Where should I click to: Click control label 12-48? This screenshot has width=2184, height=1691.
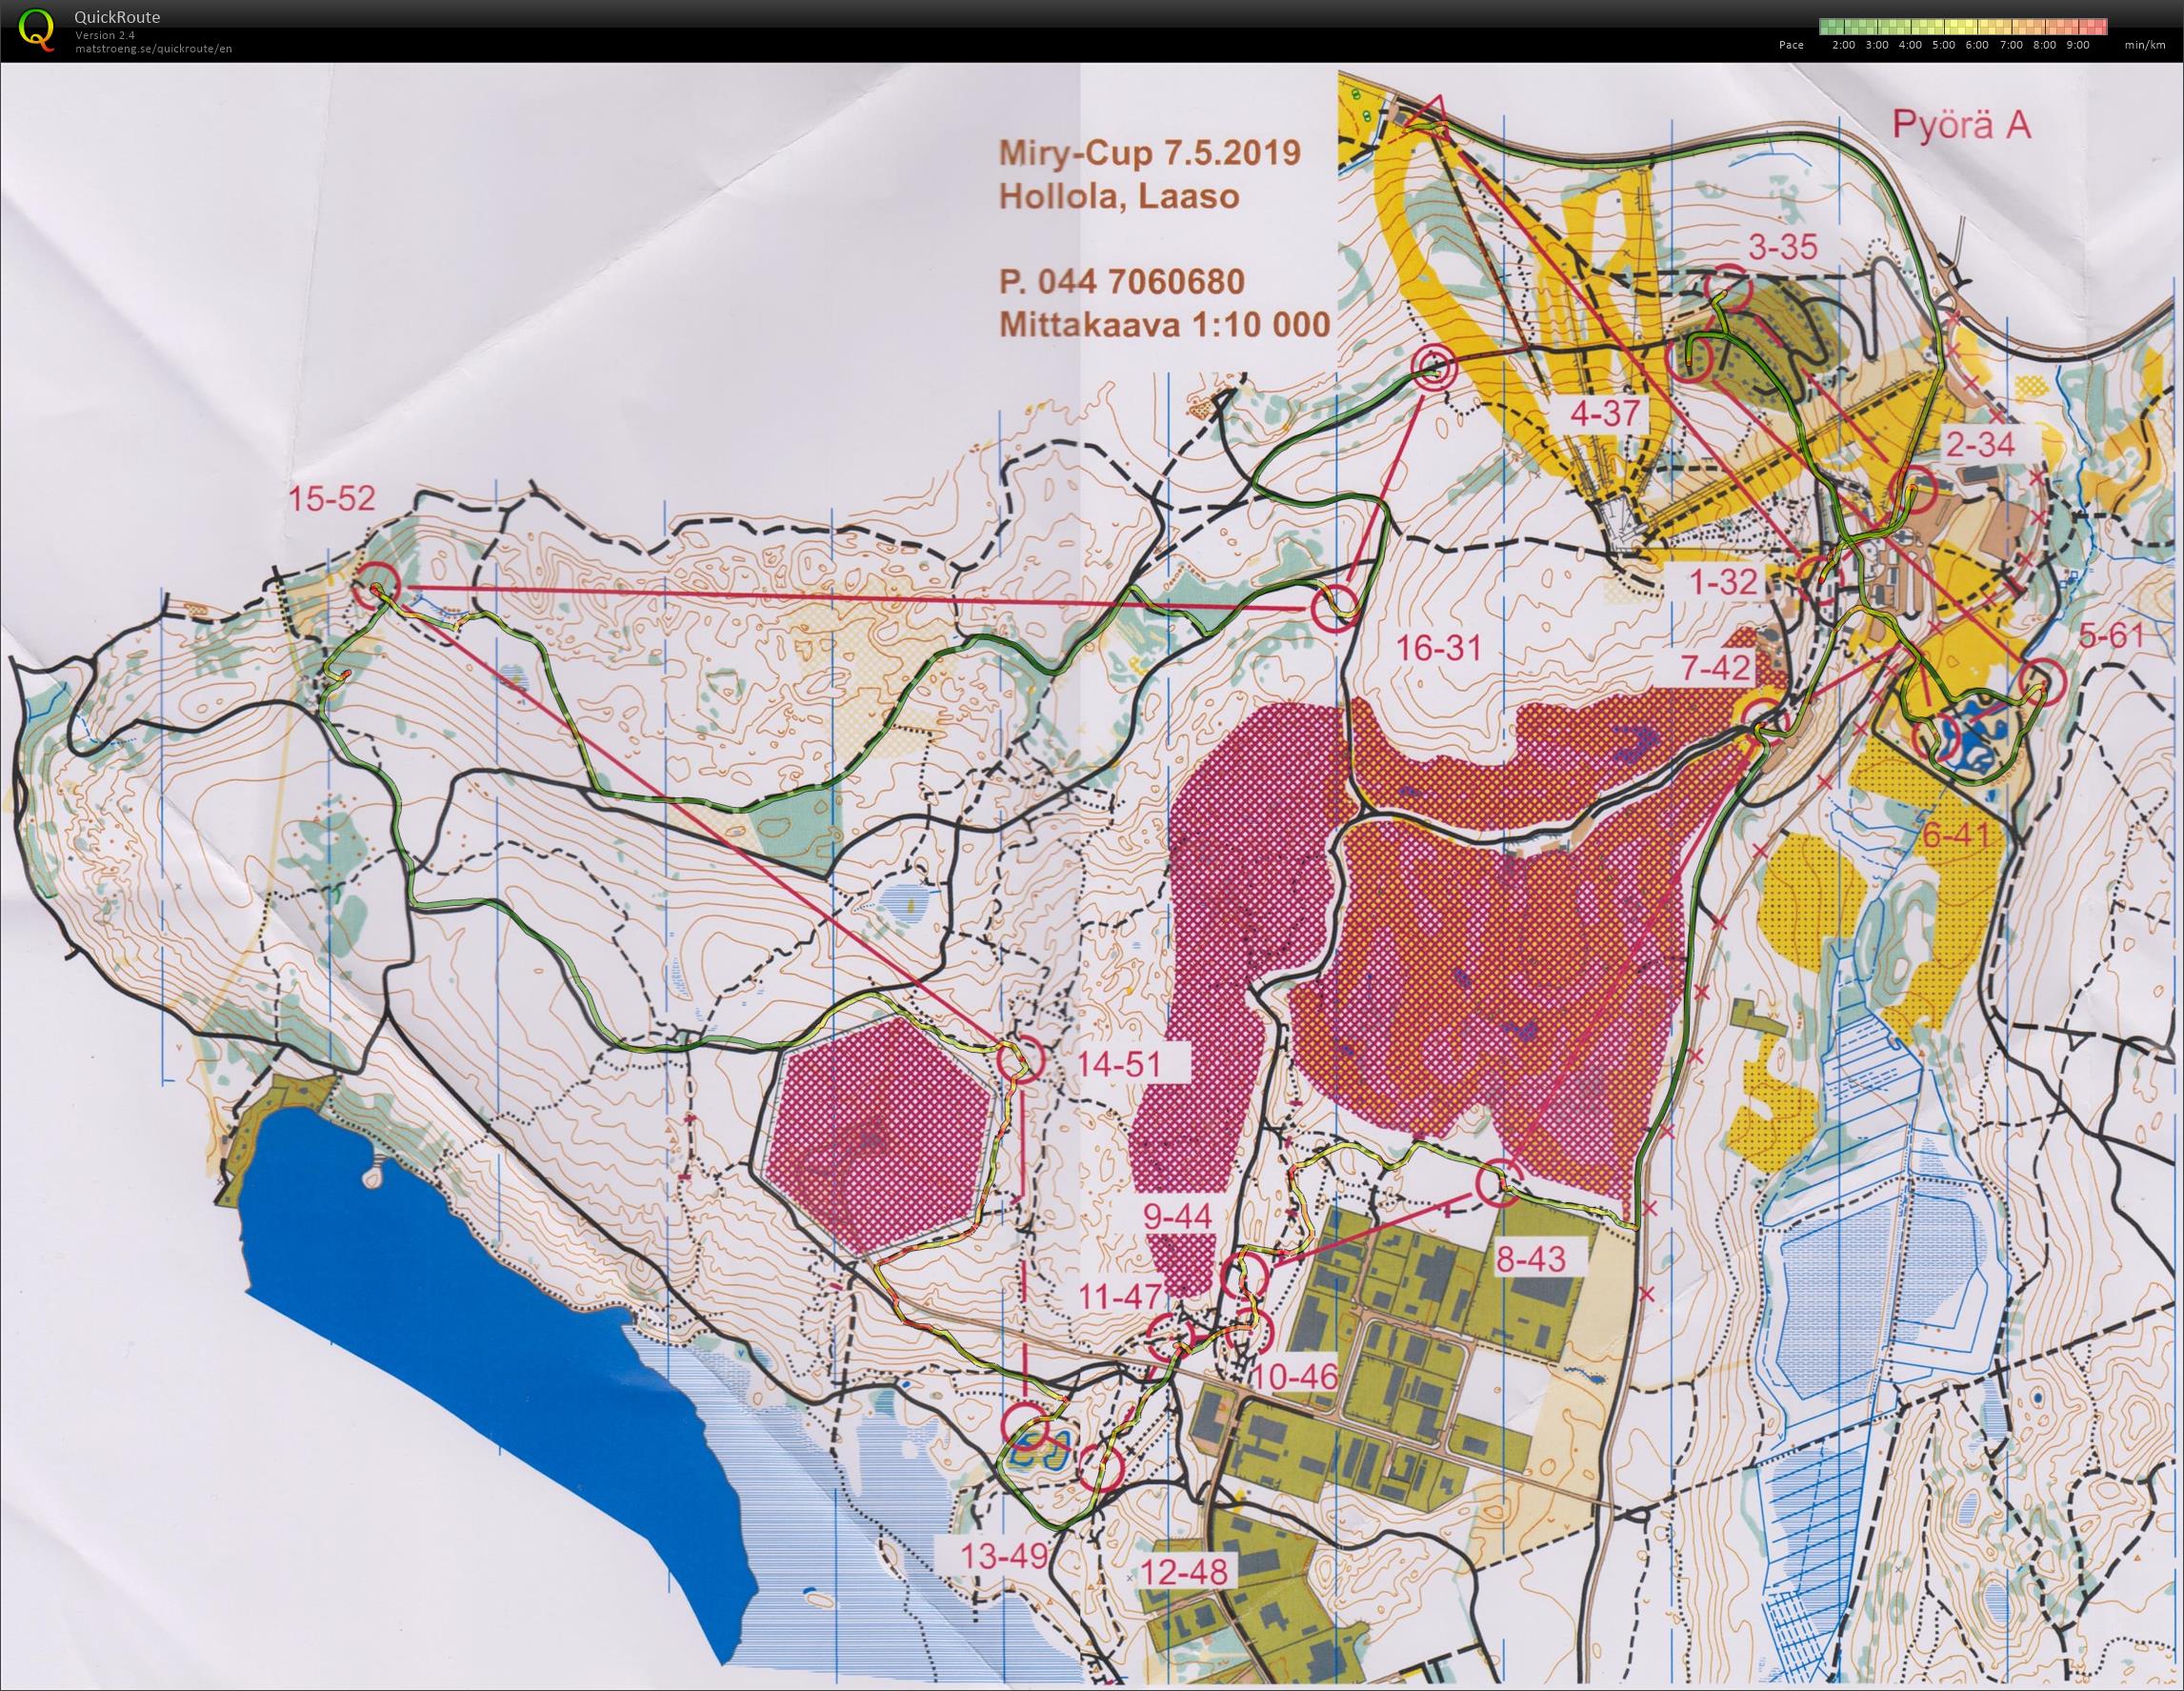coord(1184,1572)
